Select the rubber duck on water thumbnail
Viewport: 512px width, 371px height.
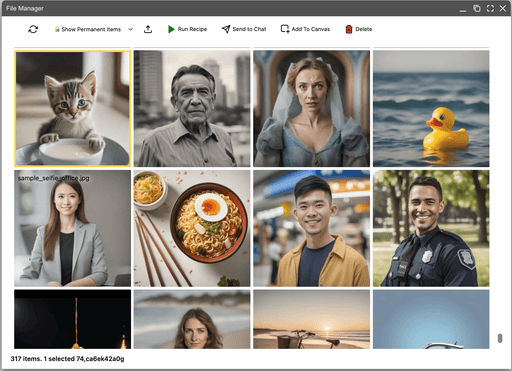tap(431, 109)
